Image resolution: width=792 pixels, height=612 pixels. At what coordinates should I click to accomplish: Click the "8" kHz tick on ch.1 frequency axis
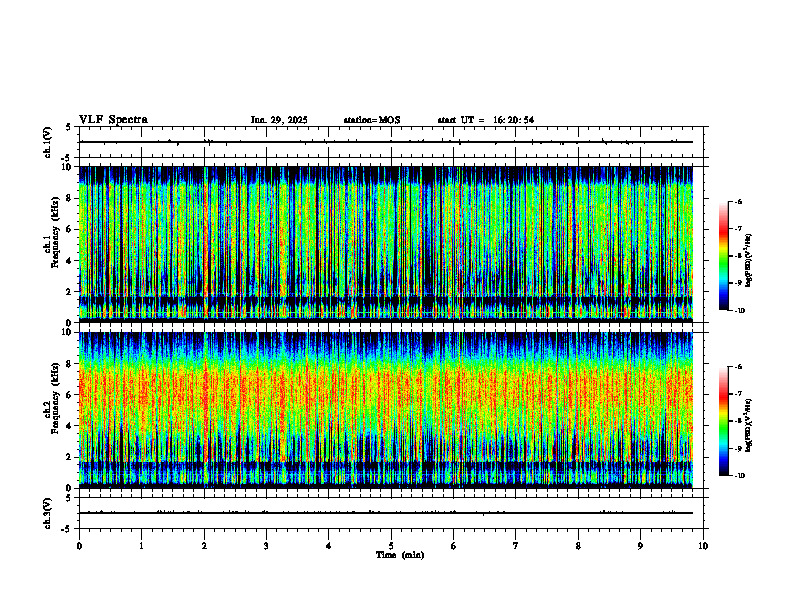click(70, 198)
